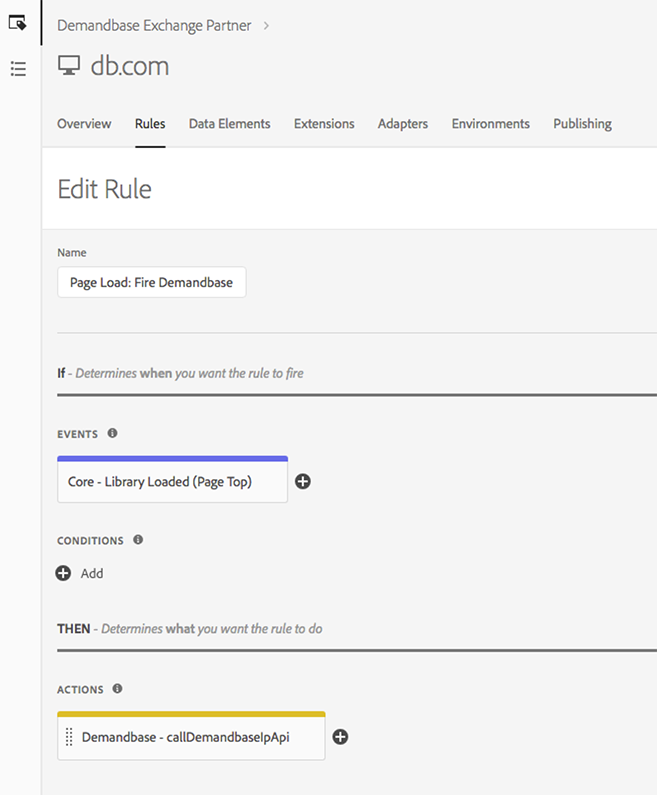Click the THEN rule description text
This screenshot has height=795, width=657.
tap(190, 629)
